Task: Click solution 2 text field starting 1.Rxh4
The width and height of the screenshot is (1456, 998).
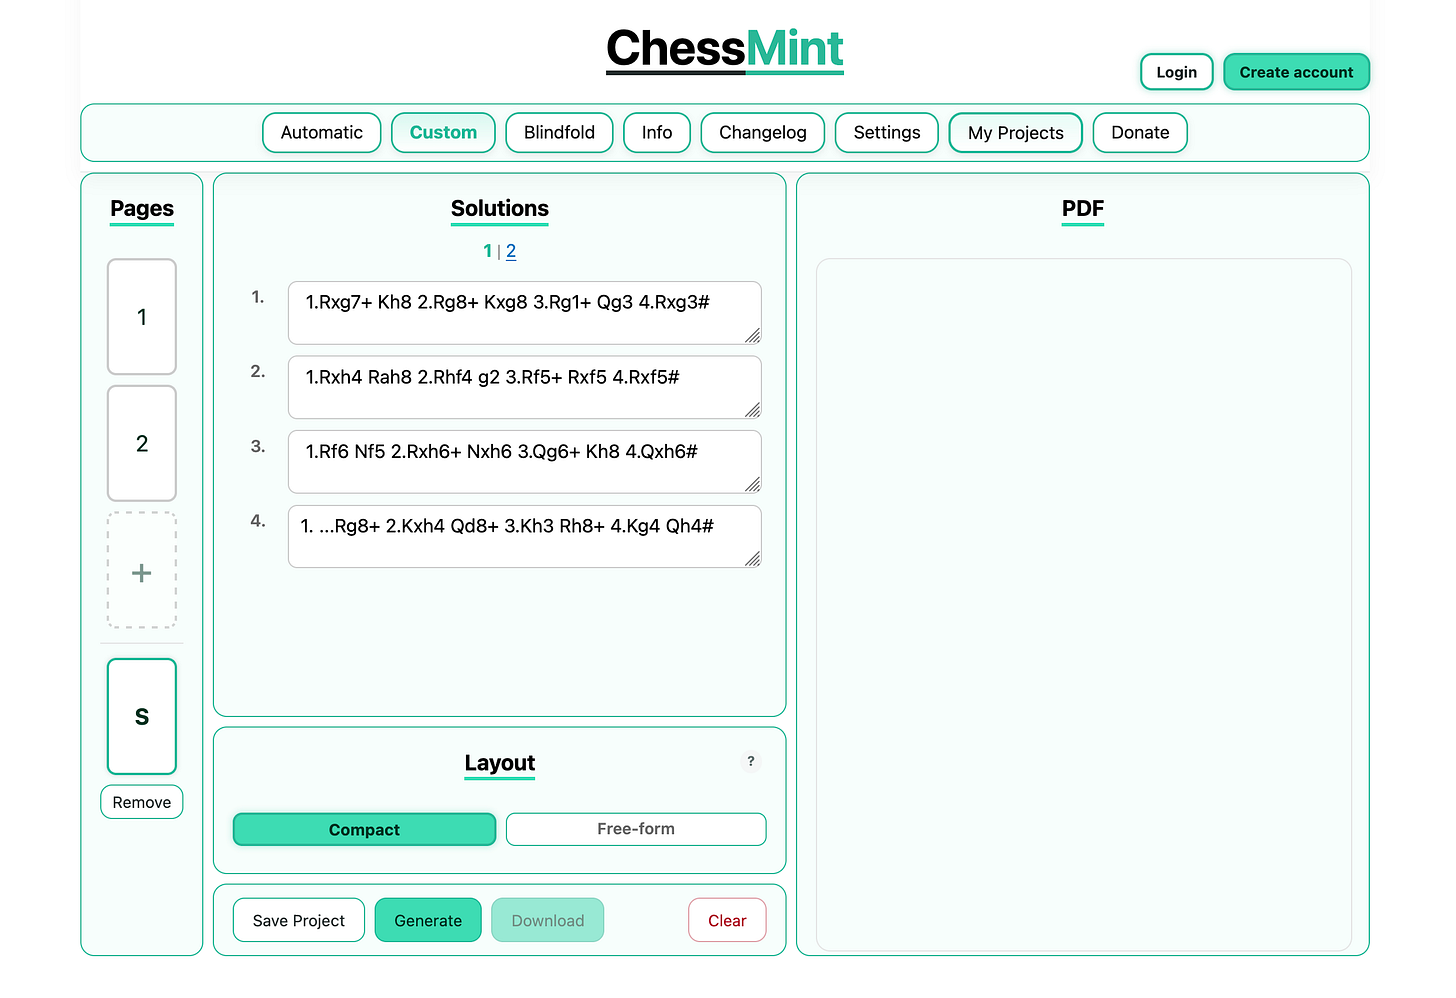Action: (525, 387)
